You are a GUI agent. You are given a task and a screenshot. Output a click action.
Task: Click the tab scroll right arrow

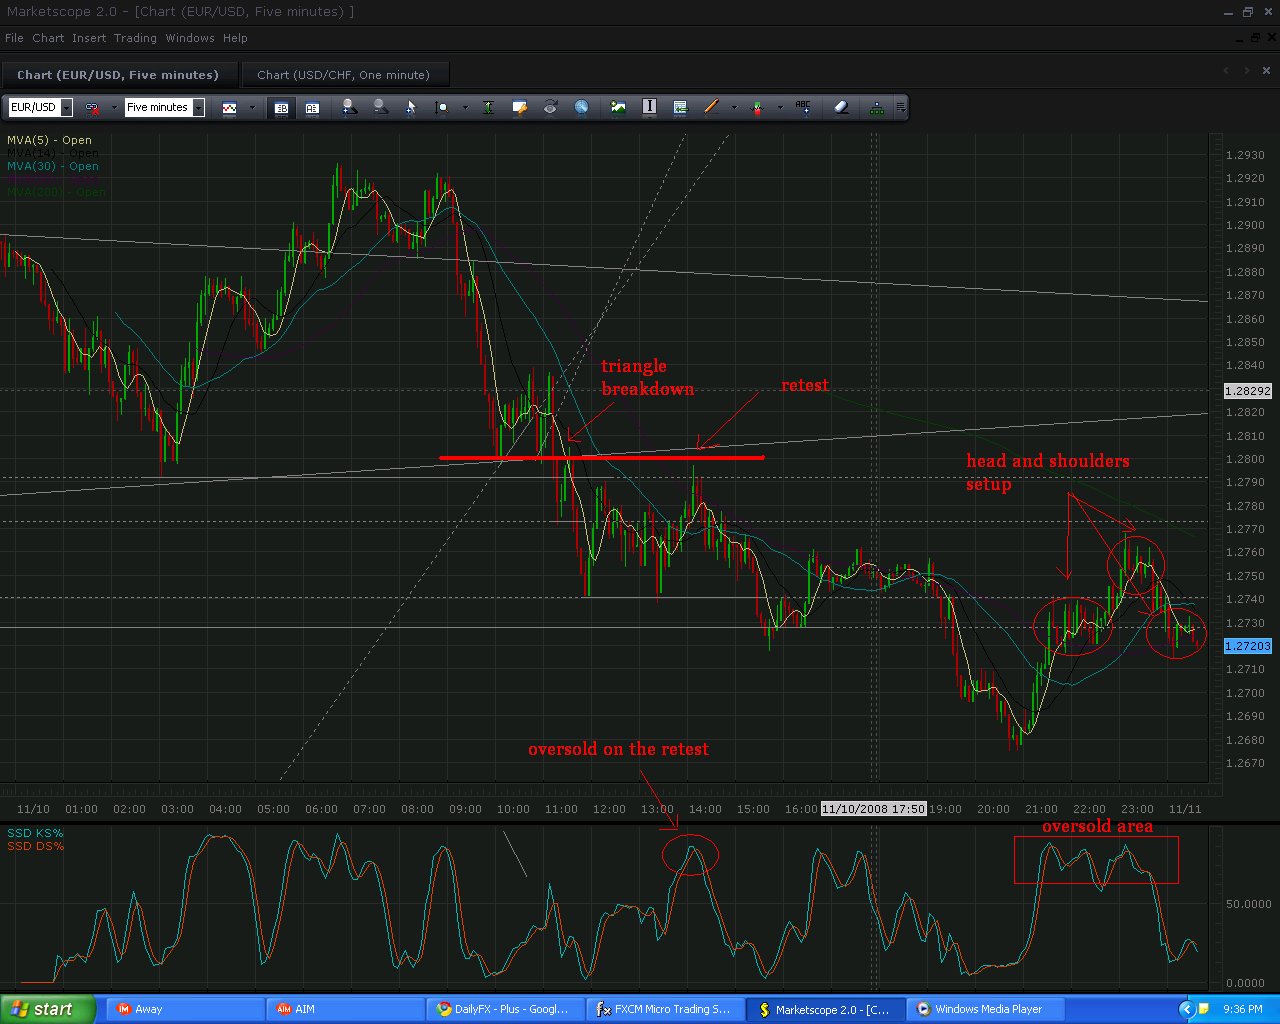click(x=1247, y=71)
